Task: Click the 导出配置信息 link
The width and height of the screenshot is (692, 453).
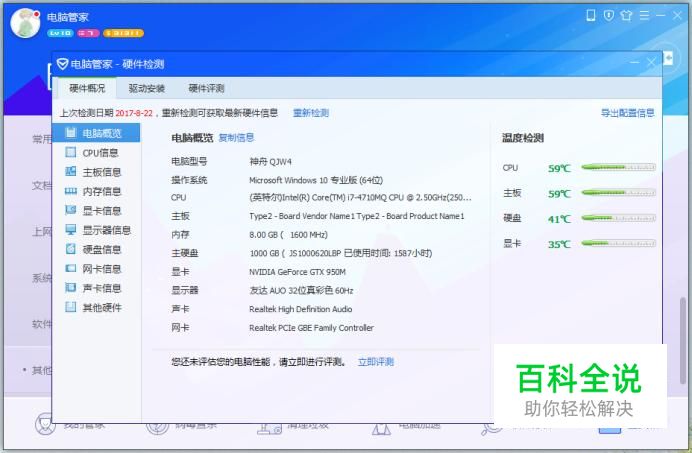Action: 628,113
